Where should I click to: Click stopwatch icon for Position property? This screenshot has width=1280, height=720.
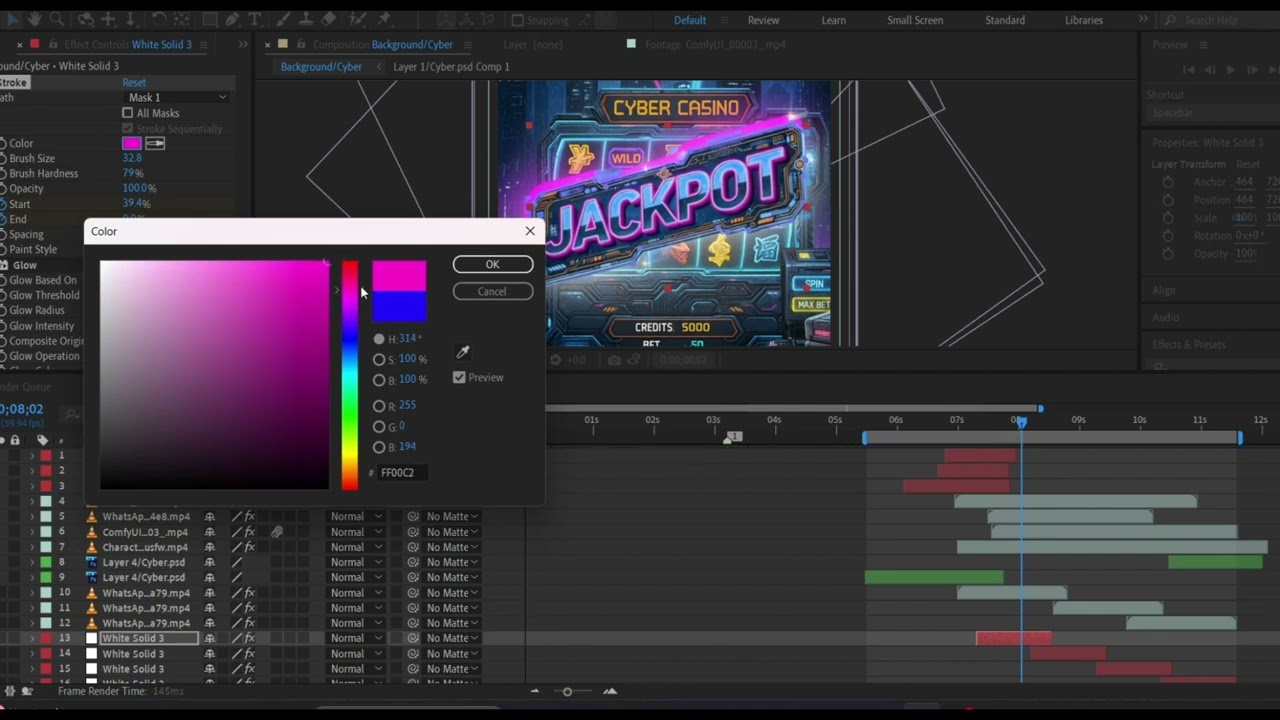[1167, 200]
